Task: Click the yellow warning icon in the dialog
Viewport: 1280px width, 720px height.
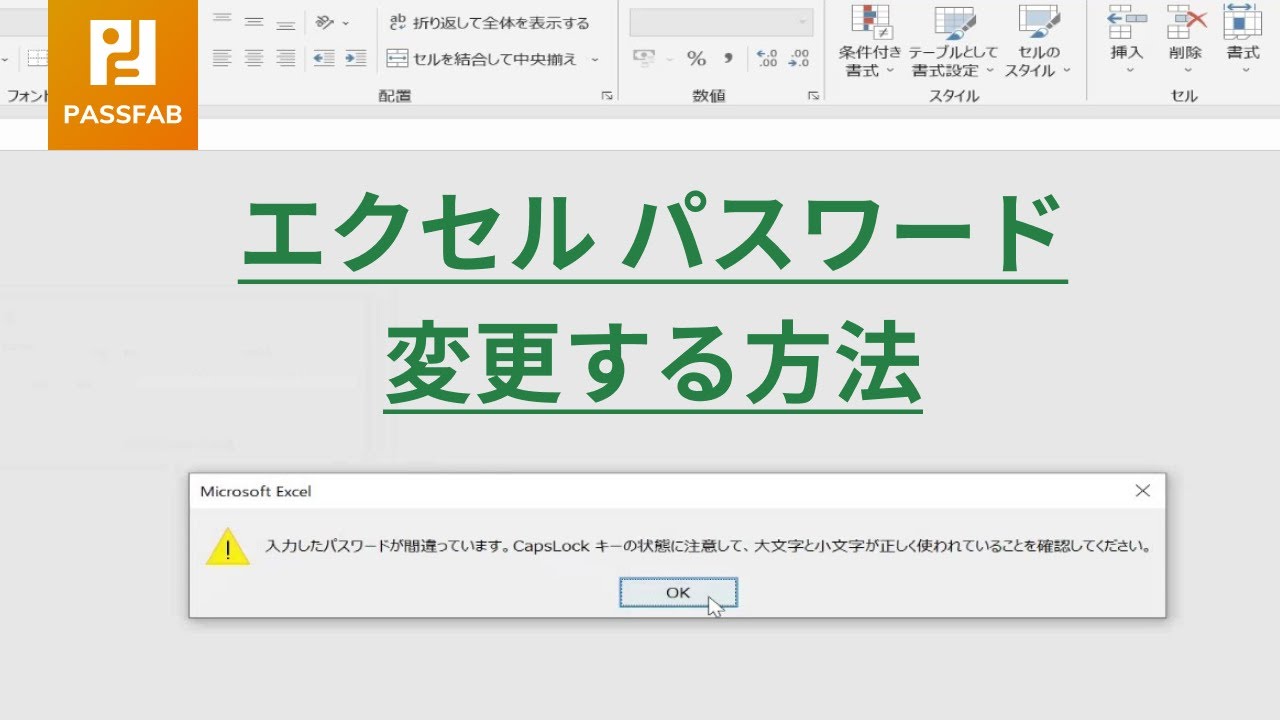Action: [x=228, y=546]
